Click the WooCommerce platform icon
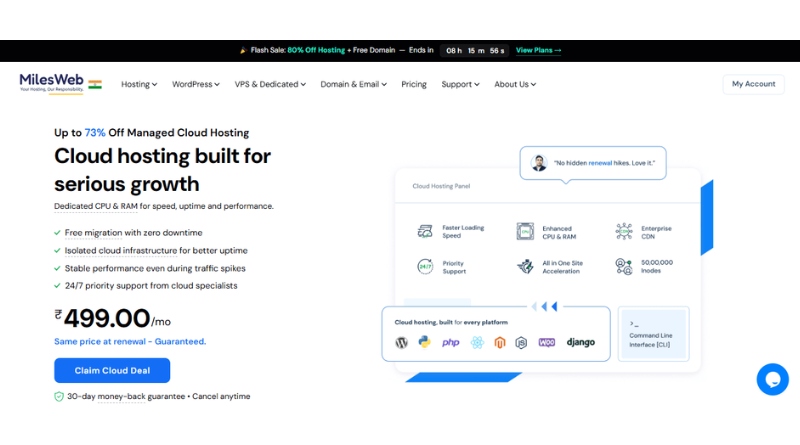Screen dimensions: 800x445 546,342
